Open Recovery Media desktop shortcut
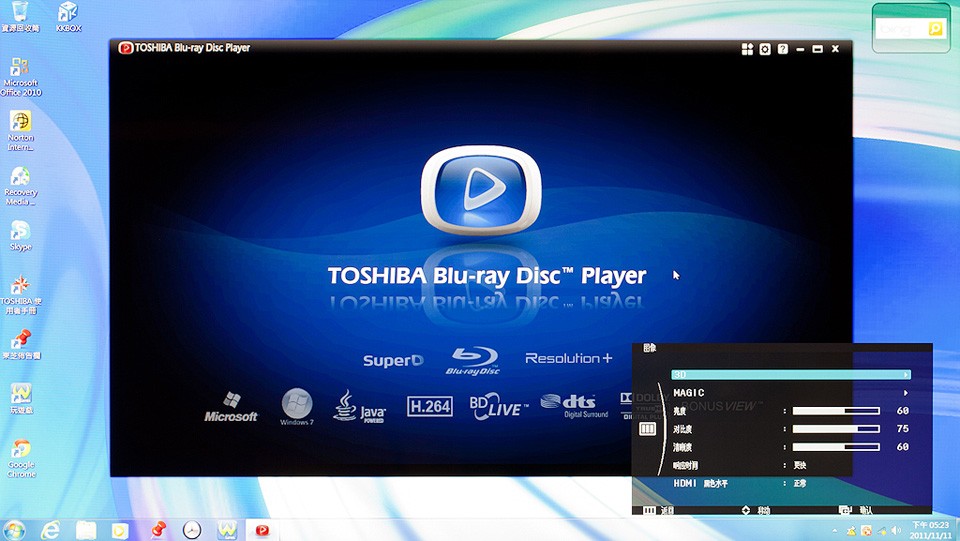The width and height of the screenshot is (960, 541). point(20,182)
